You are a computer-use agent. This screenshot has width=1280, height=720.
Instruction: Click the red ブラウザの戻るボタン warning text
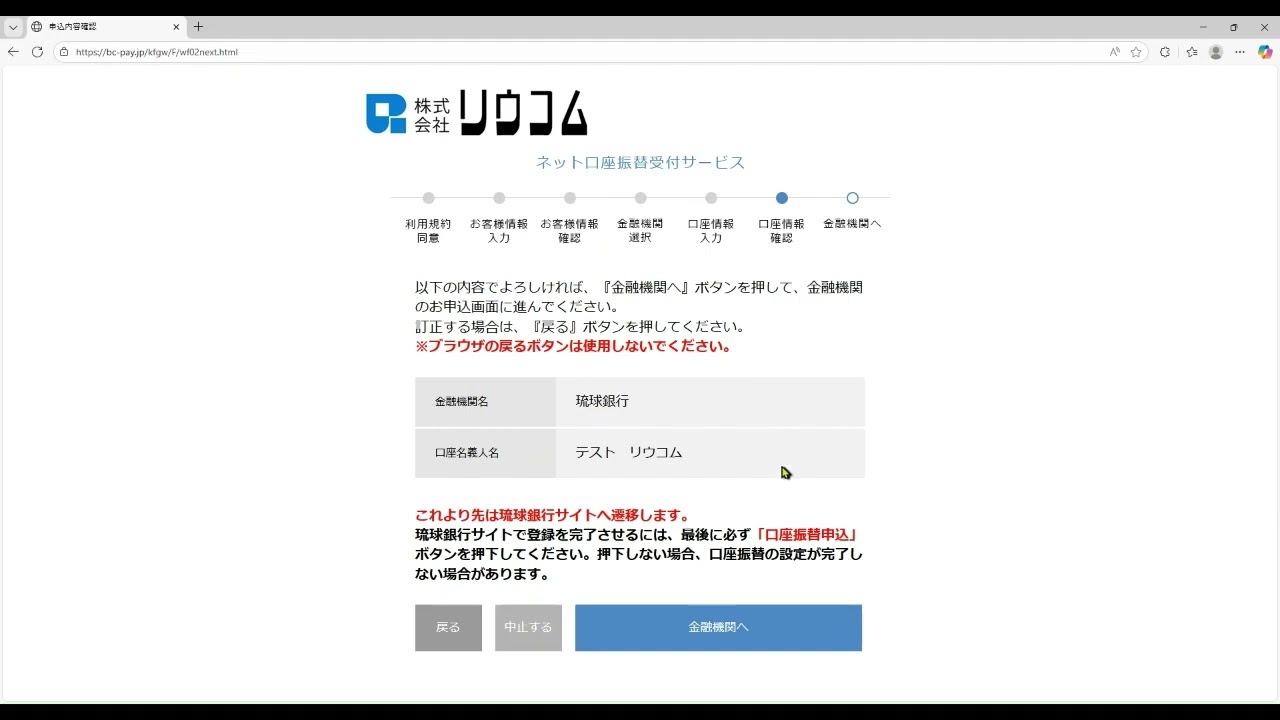[573, 347]
